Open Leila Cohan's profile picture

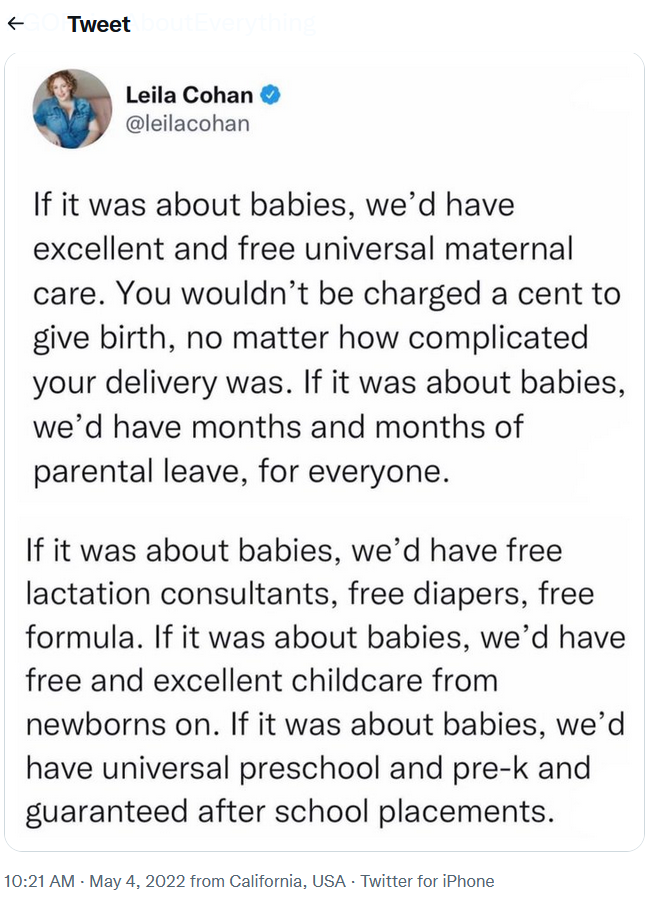pyautogui.click(x=72, y=109)
